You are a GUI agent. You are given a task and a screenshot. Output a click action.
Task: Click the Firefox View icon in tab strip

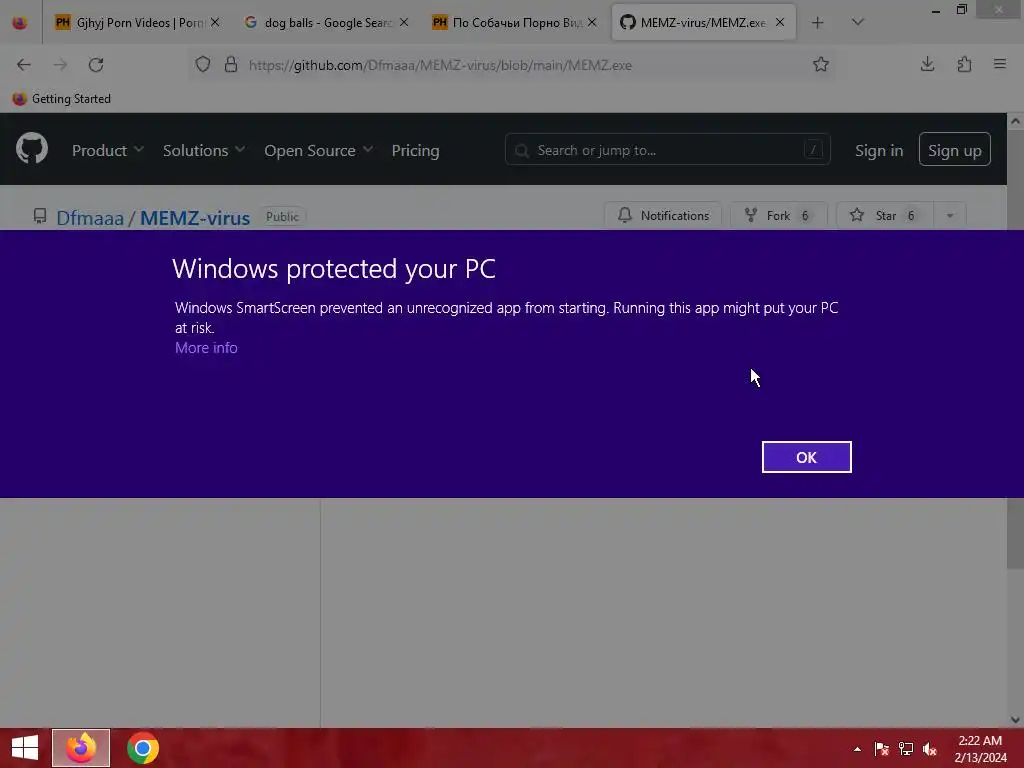[20, 23]
